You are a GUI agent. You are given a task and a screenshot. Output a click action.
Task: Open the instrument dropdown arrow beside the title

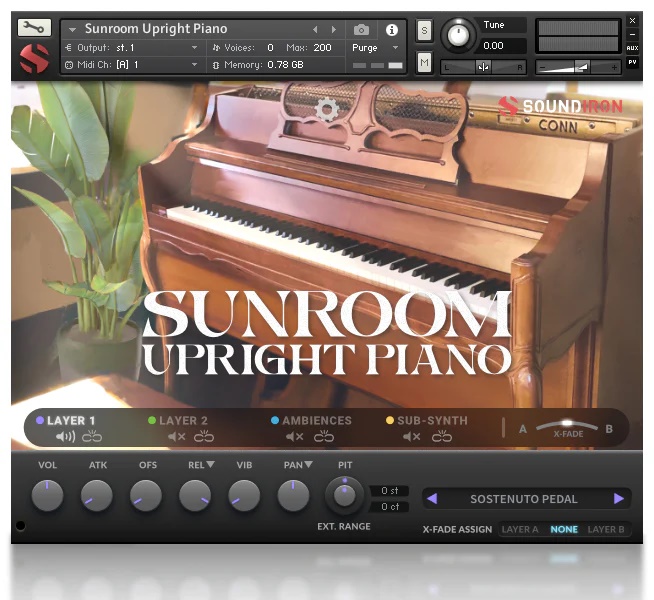(x=72, y=30)
